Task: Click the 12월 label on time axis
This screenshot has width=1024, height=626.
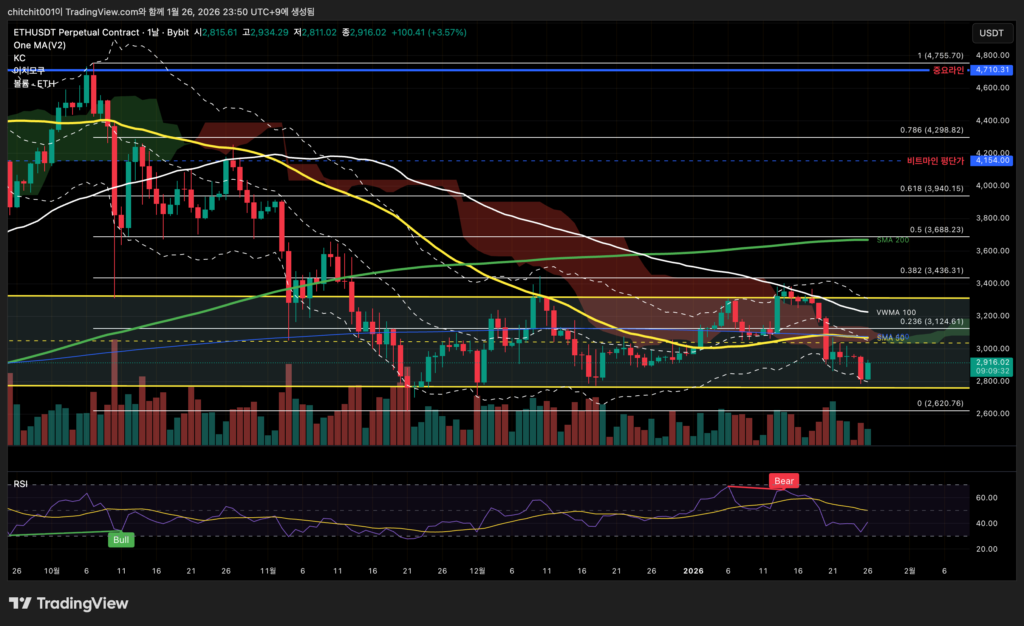Action: point(478,571)
